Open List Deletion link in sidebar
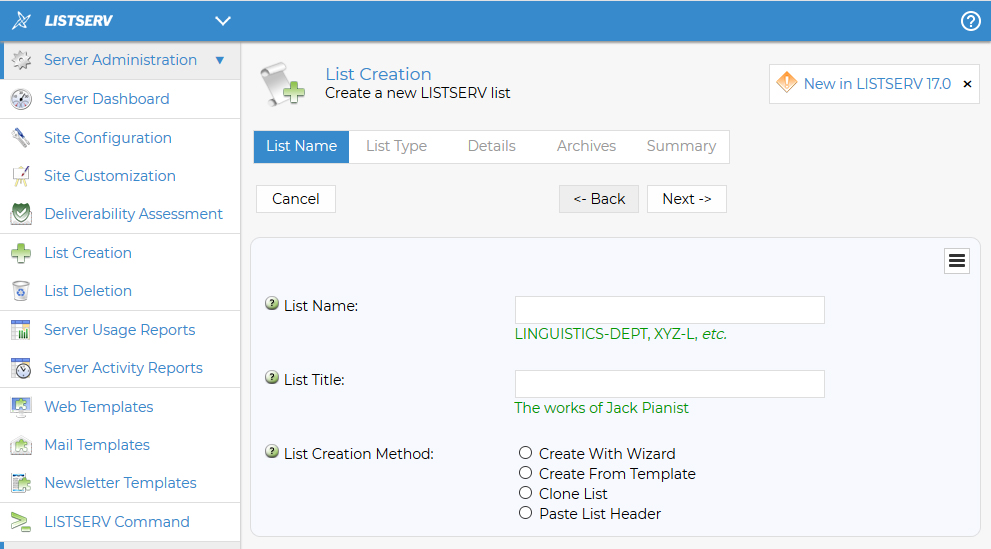The image size is (991, 549). tap(88, 291)
